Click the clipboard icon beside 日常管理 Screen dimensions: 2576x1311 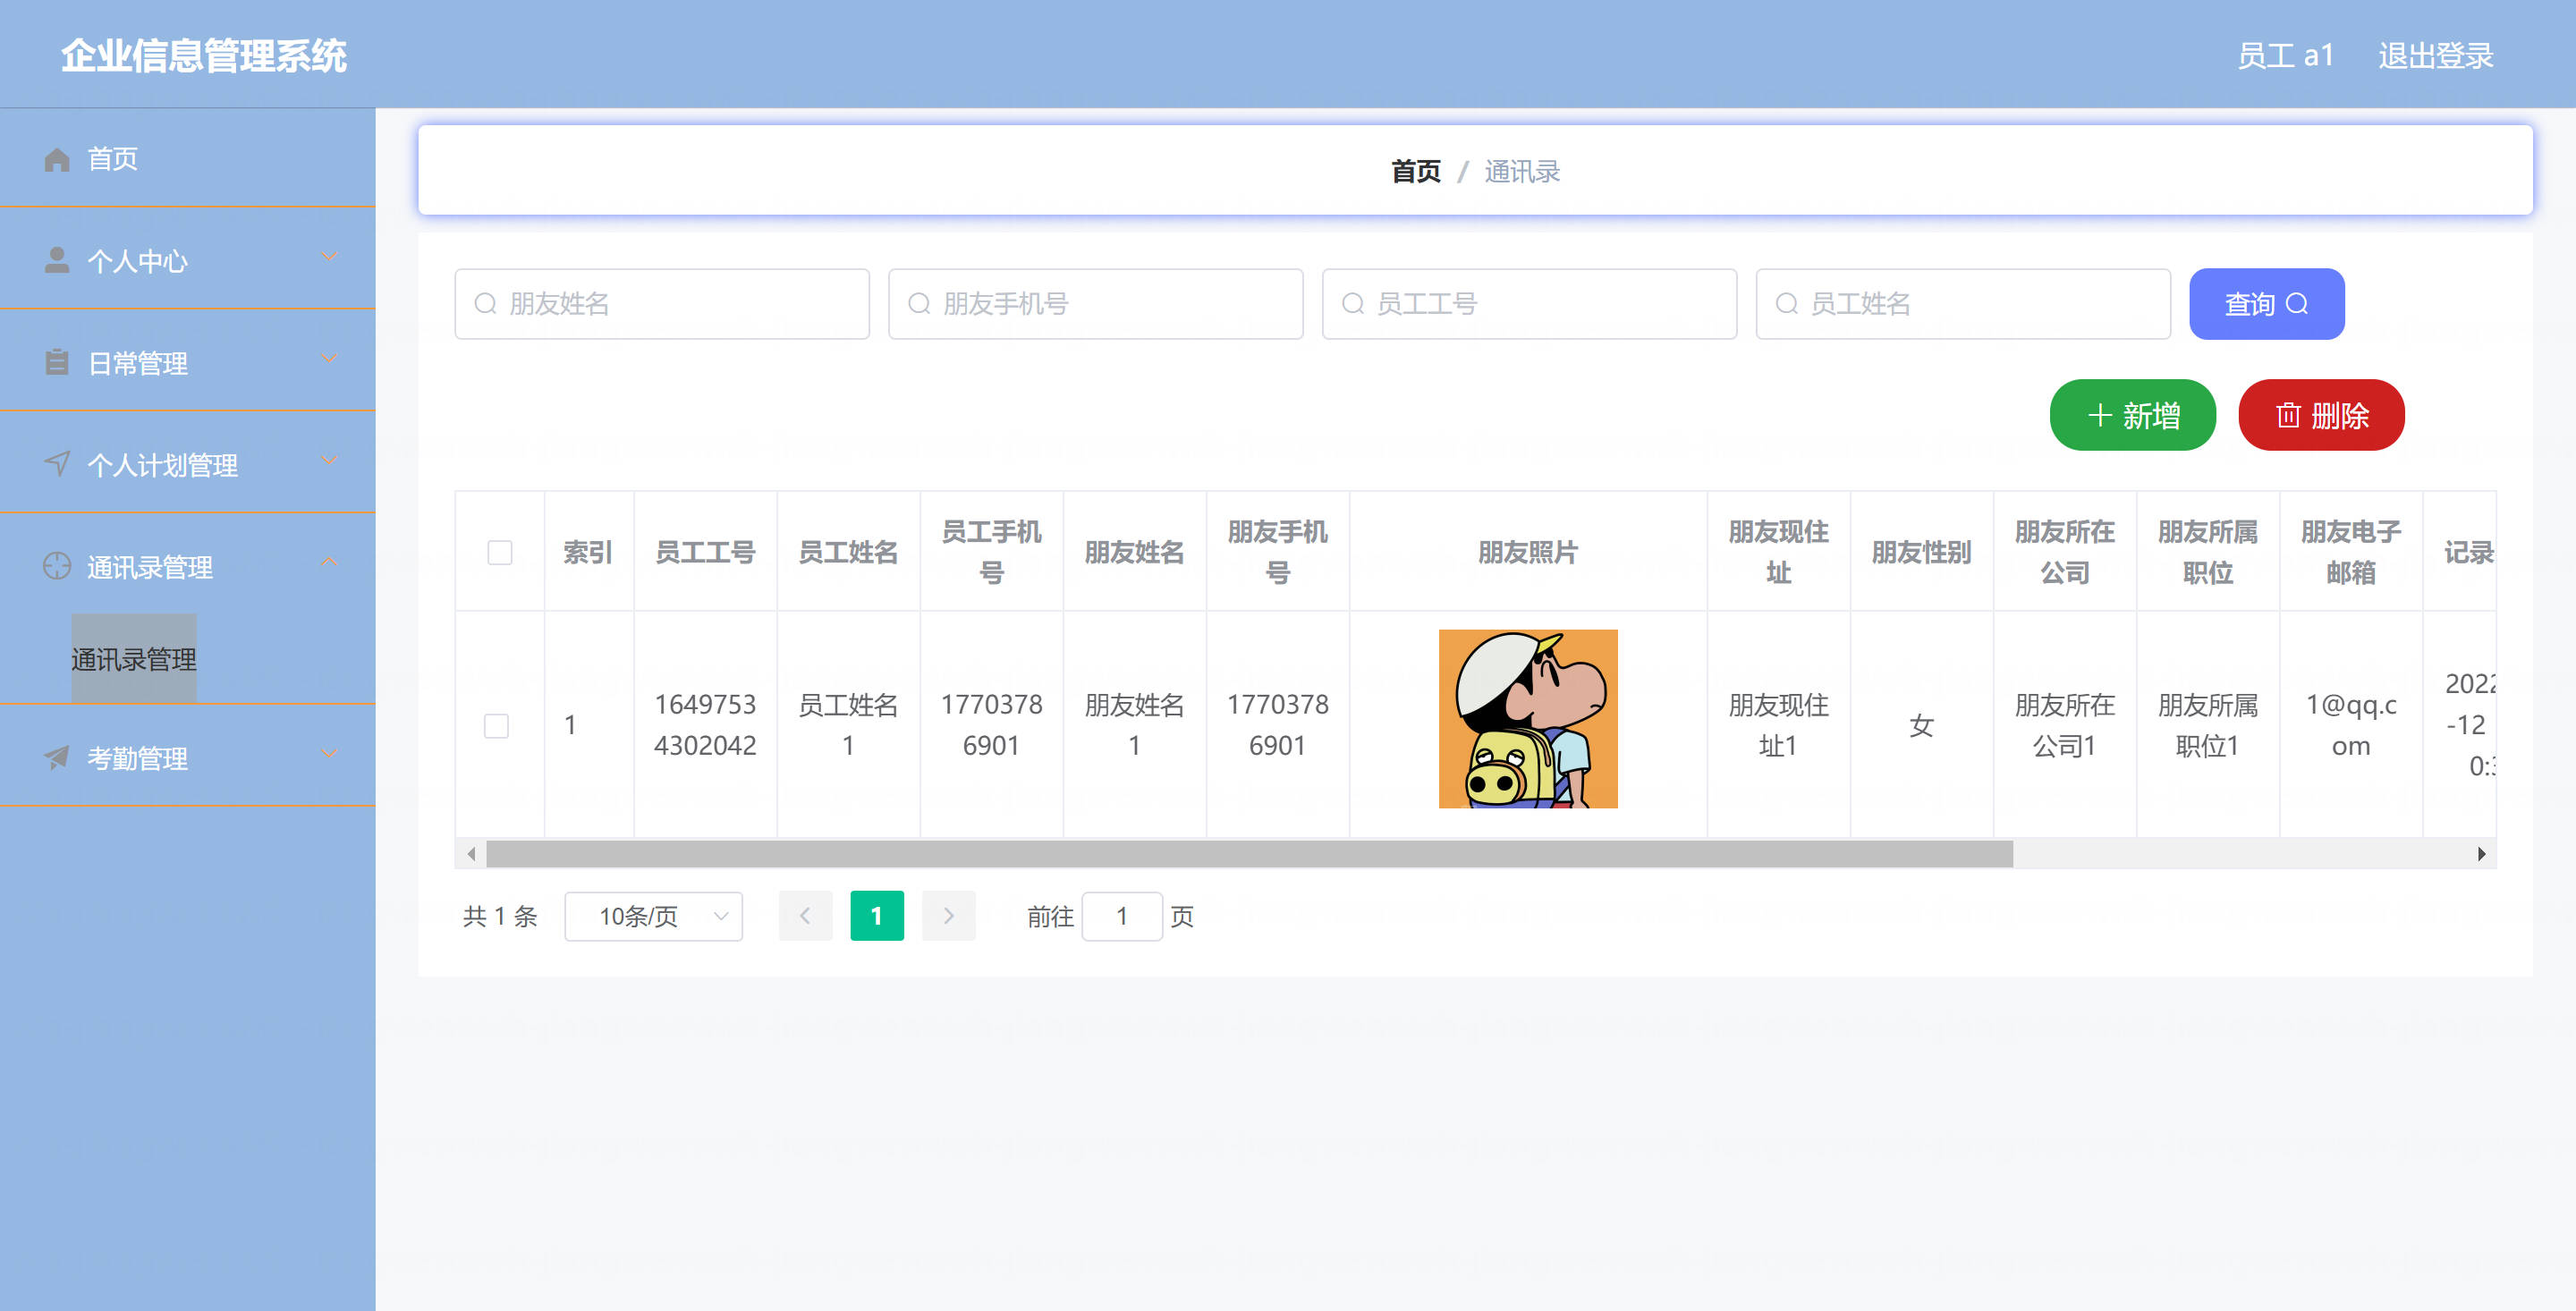57,362
